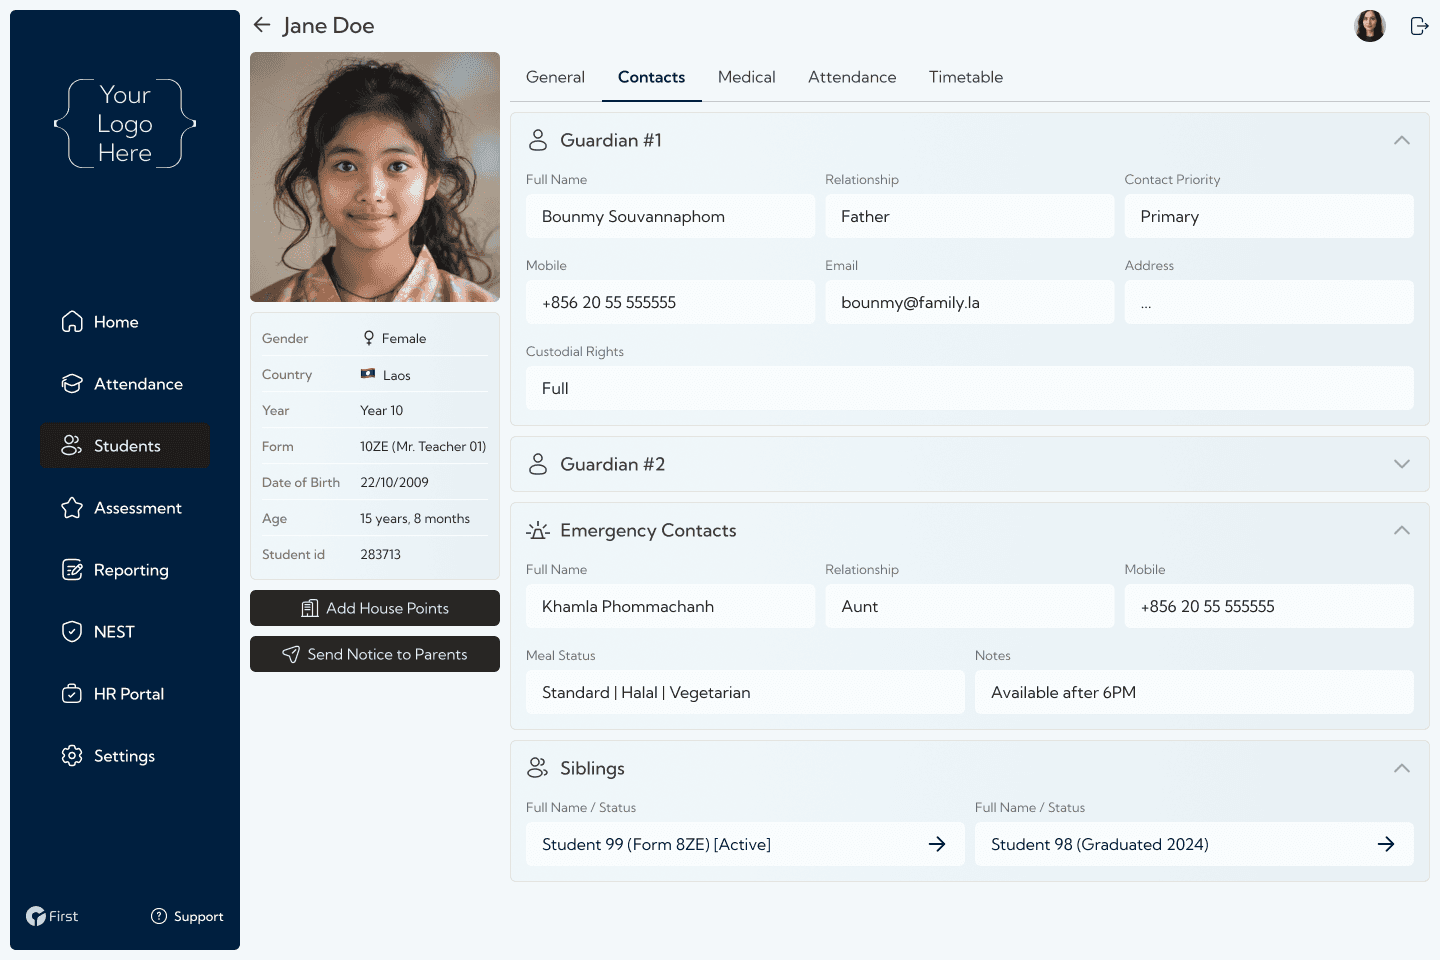This screenshot has height=960, width=1440.
Task: Click the Attendance graduation cap icon
Action: (x=72, y=384)
